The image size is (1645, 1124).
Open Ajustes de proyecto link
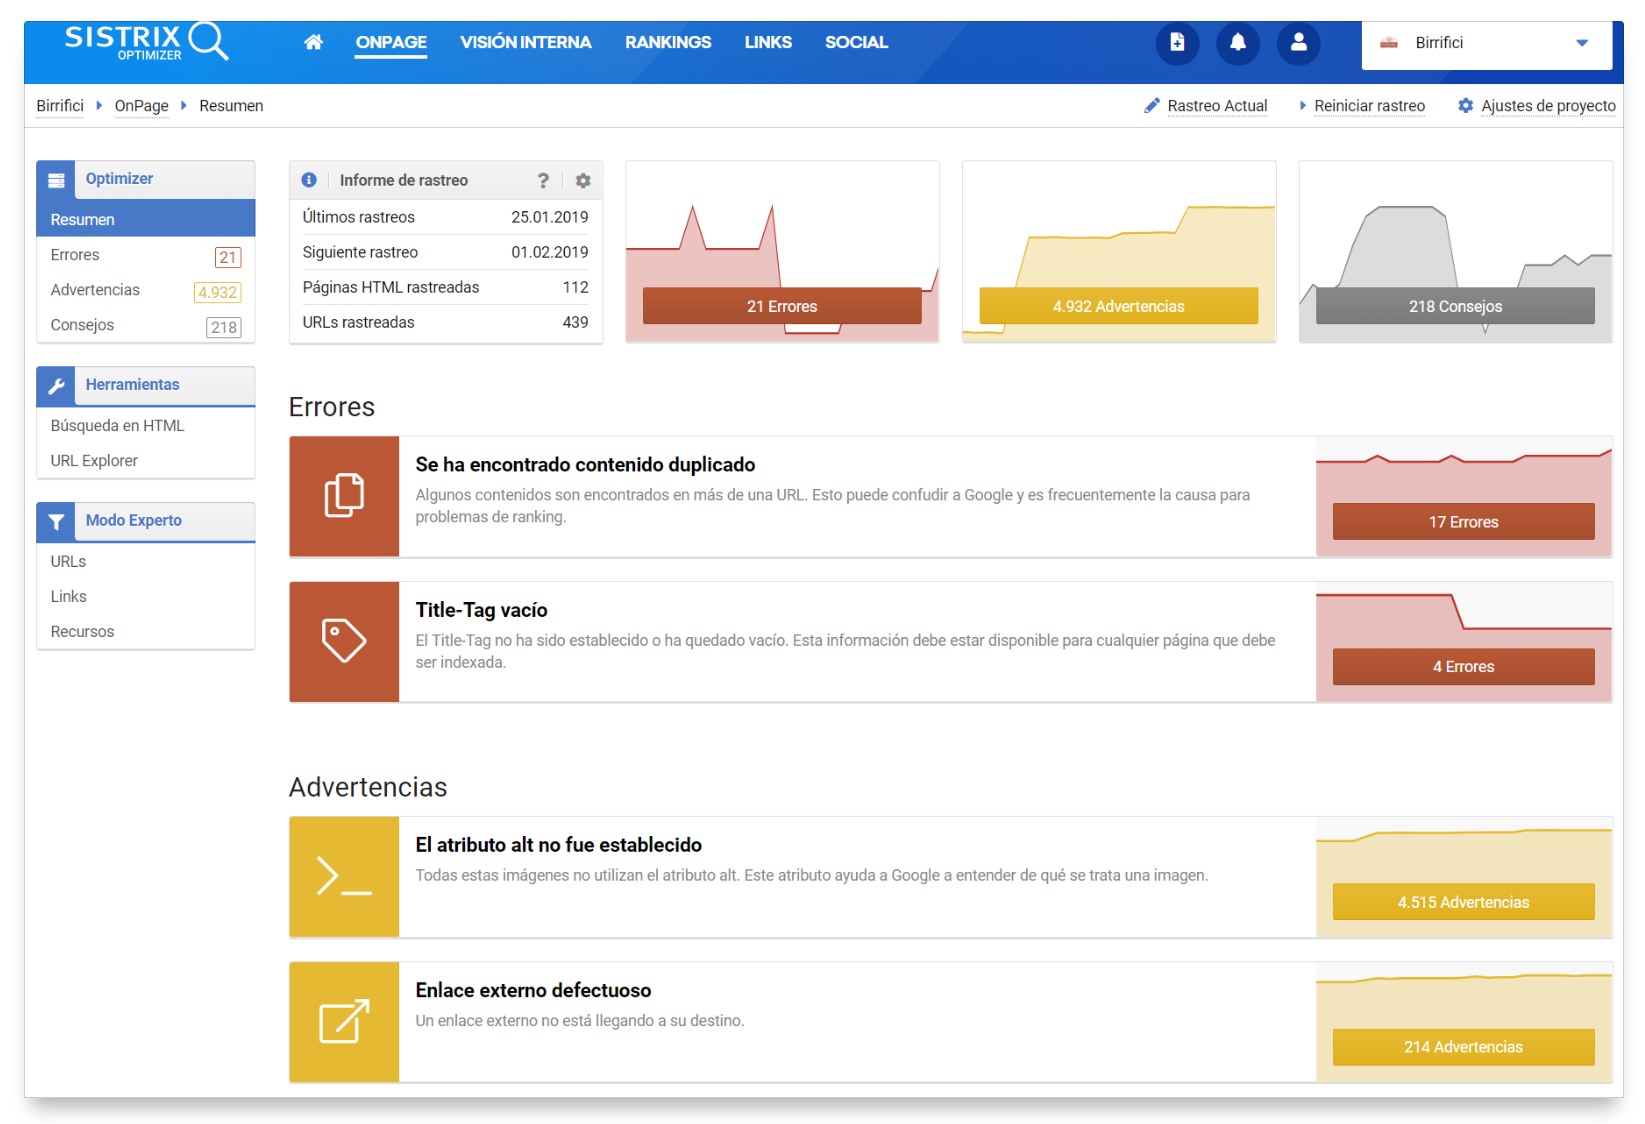pos(1547,106)
